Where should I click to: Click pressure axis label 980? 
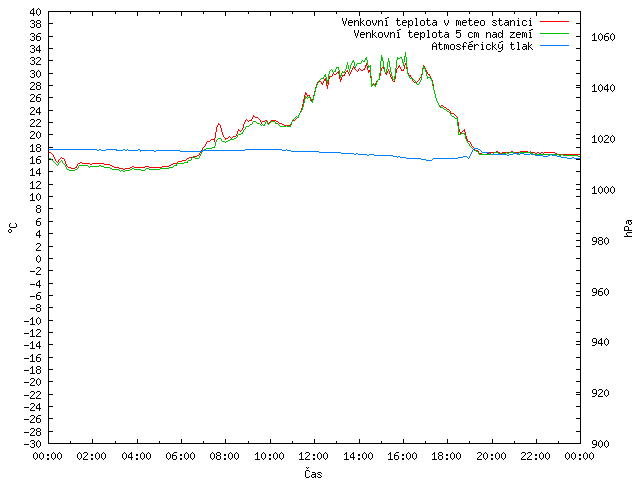click(x=600, y=241)
